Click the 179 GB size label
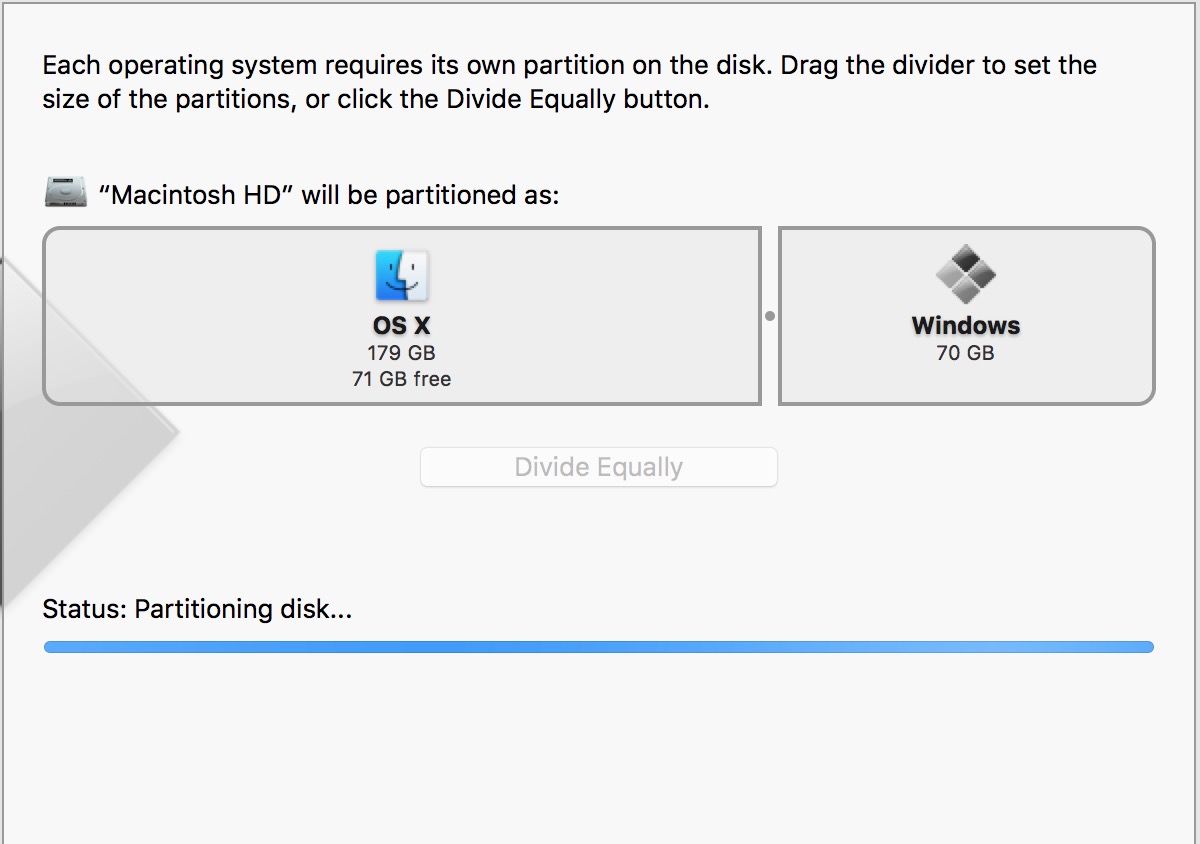This screenshot has height=844, width=1200. [401, 352]
